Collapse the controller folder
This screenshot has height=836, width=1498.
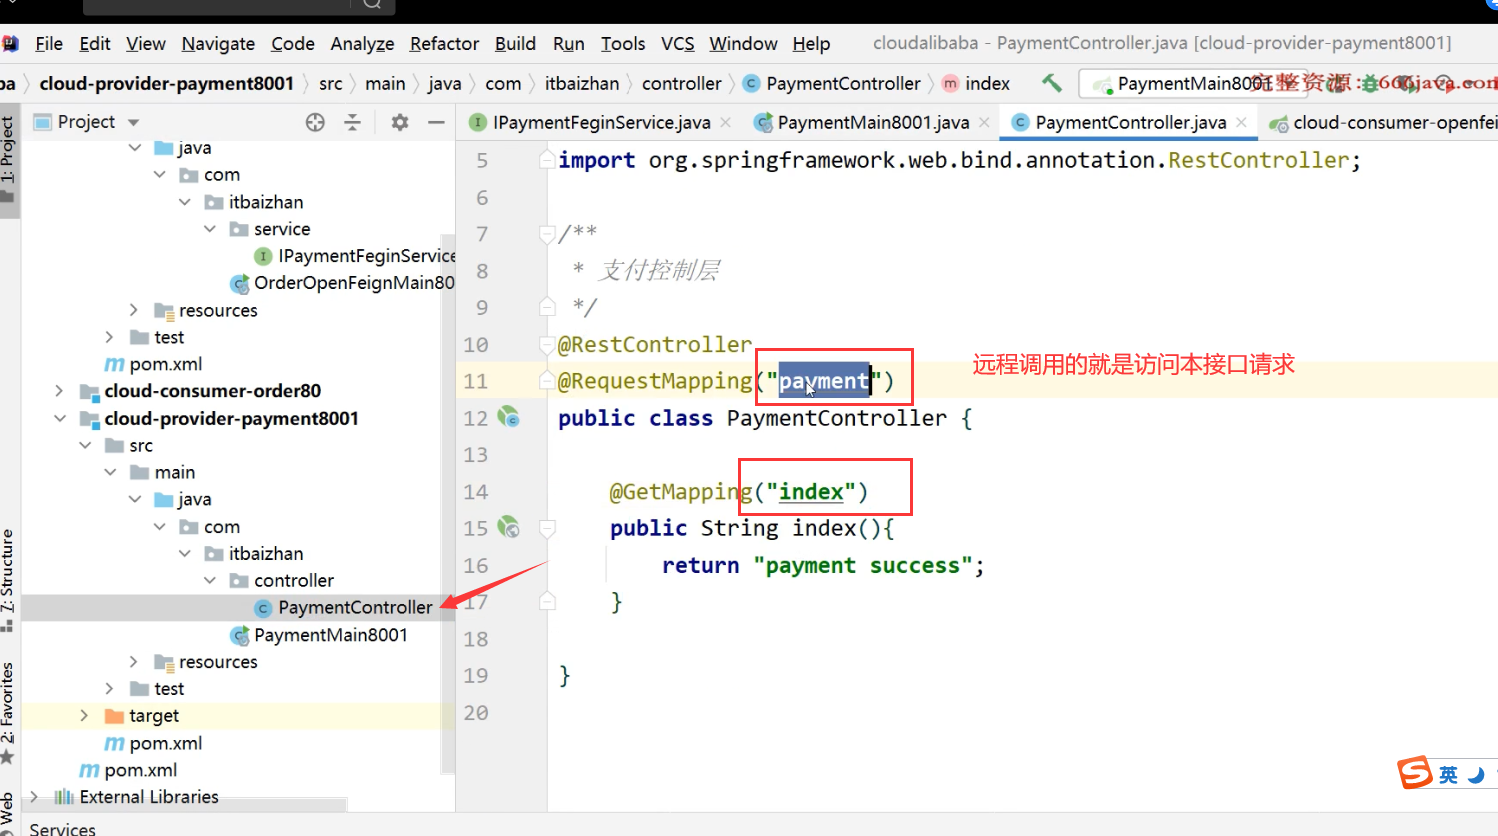click(210, 580)
